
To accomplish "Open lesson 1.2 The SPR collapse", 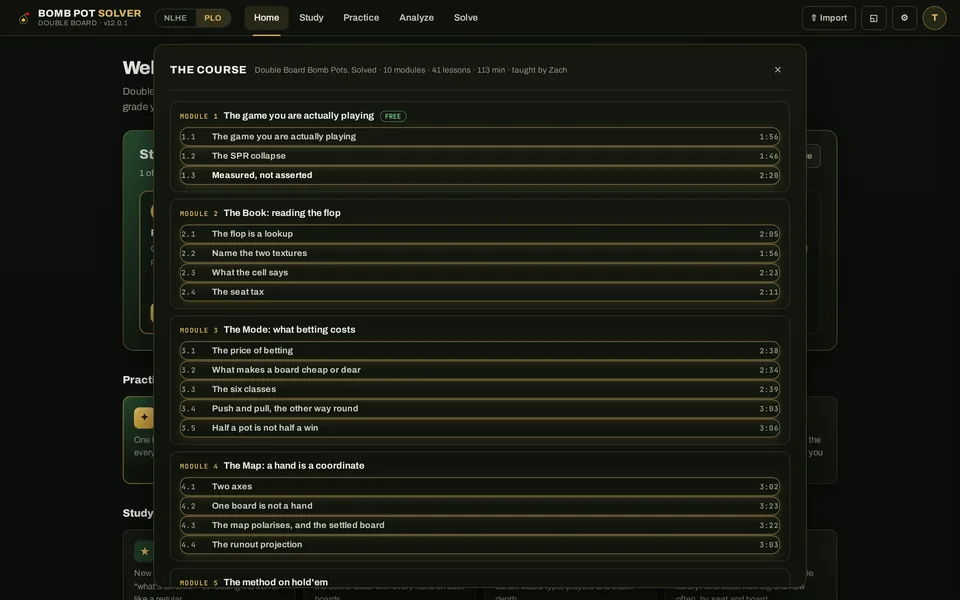I will point(479,156).
